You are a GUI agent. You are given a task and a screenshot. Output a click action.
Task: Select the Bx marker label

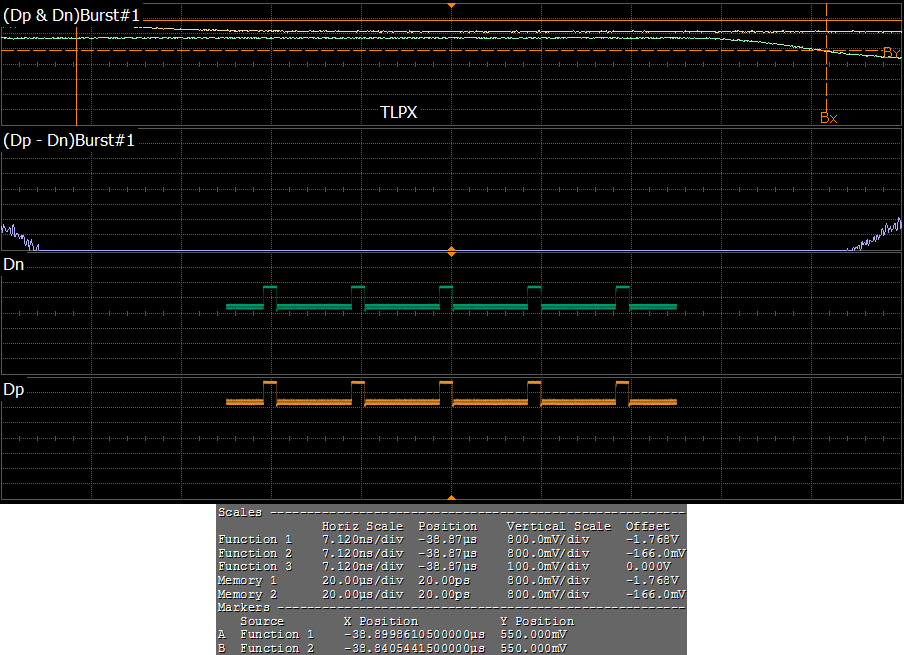pyautogui.click(x=828, y=117)
